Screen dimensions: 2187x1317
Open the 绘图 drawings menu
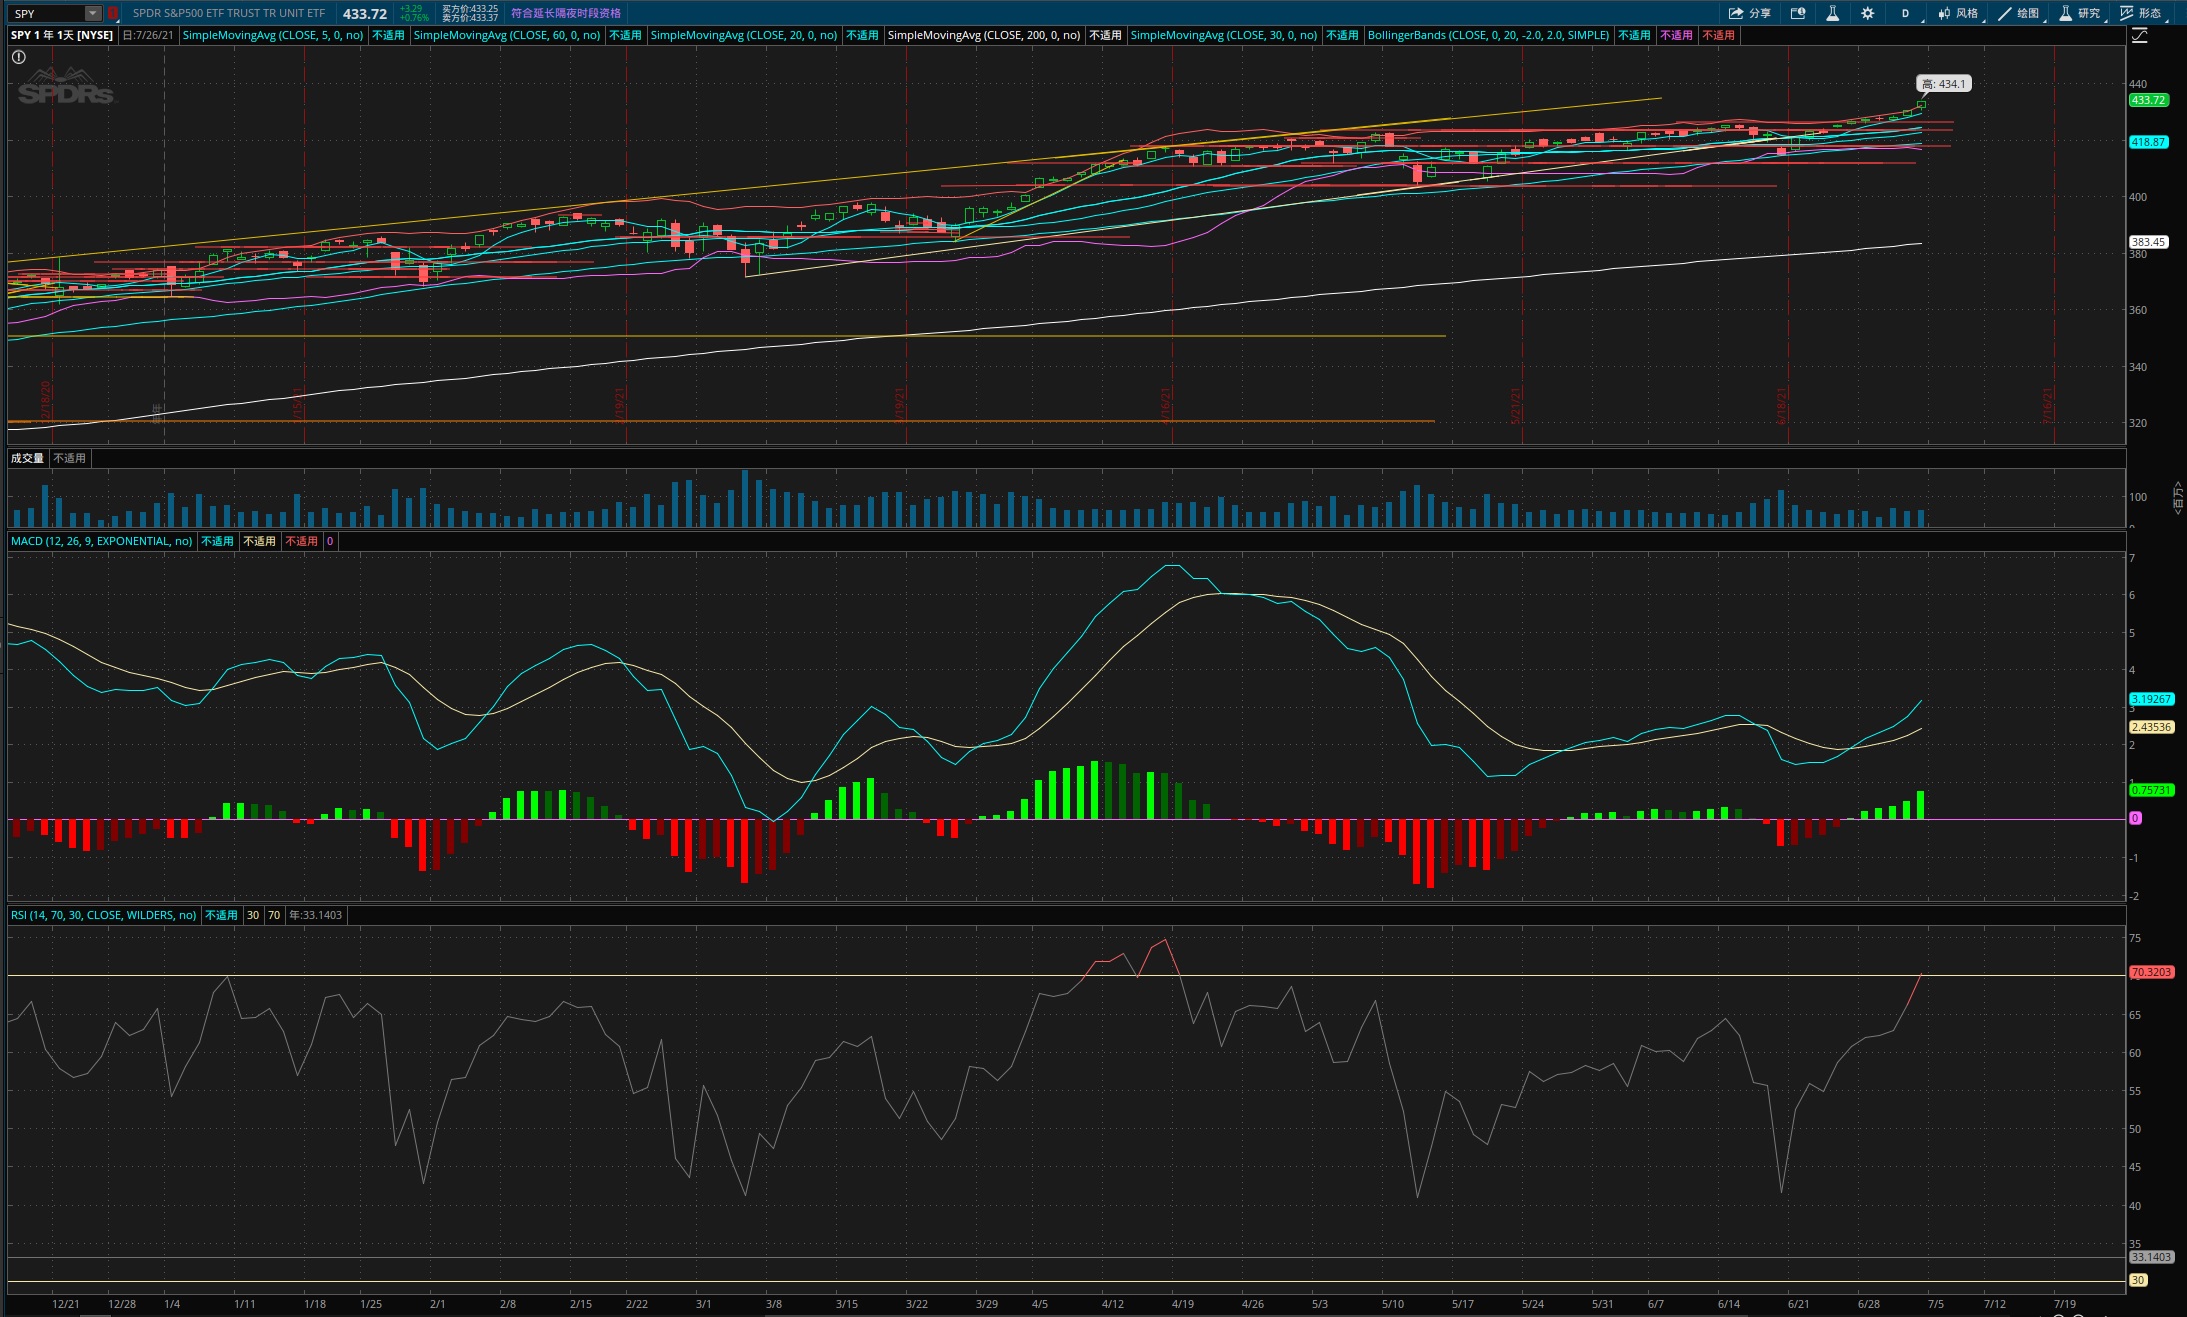tap(2028, 13)
